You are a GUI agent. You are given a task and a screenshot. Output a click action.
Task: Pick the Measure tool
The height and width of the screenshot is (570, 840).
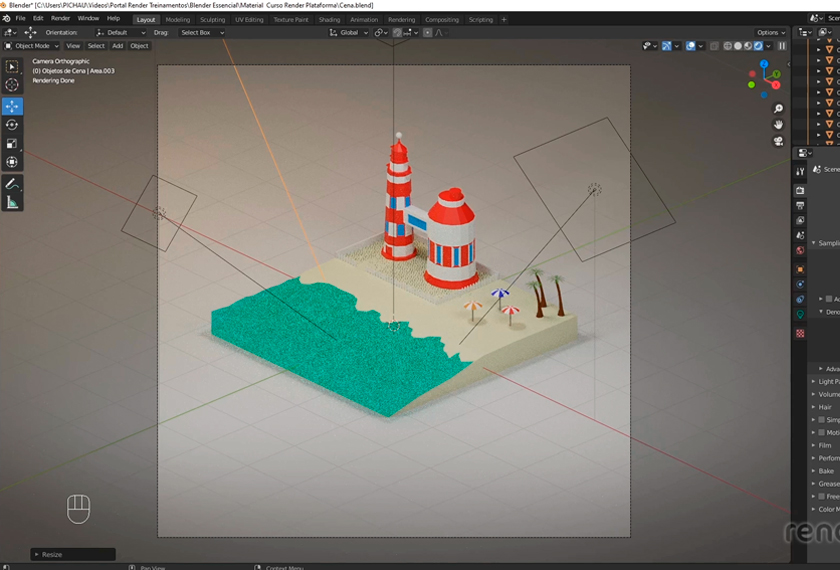coord(12,202)
